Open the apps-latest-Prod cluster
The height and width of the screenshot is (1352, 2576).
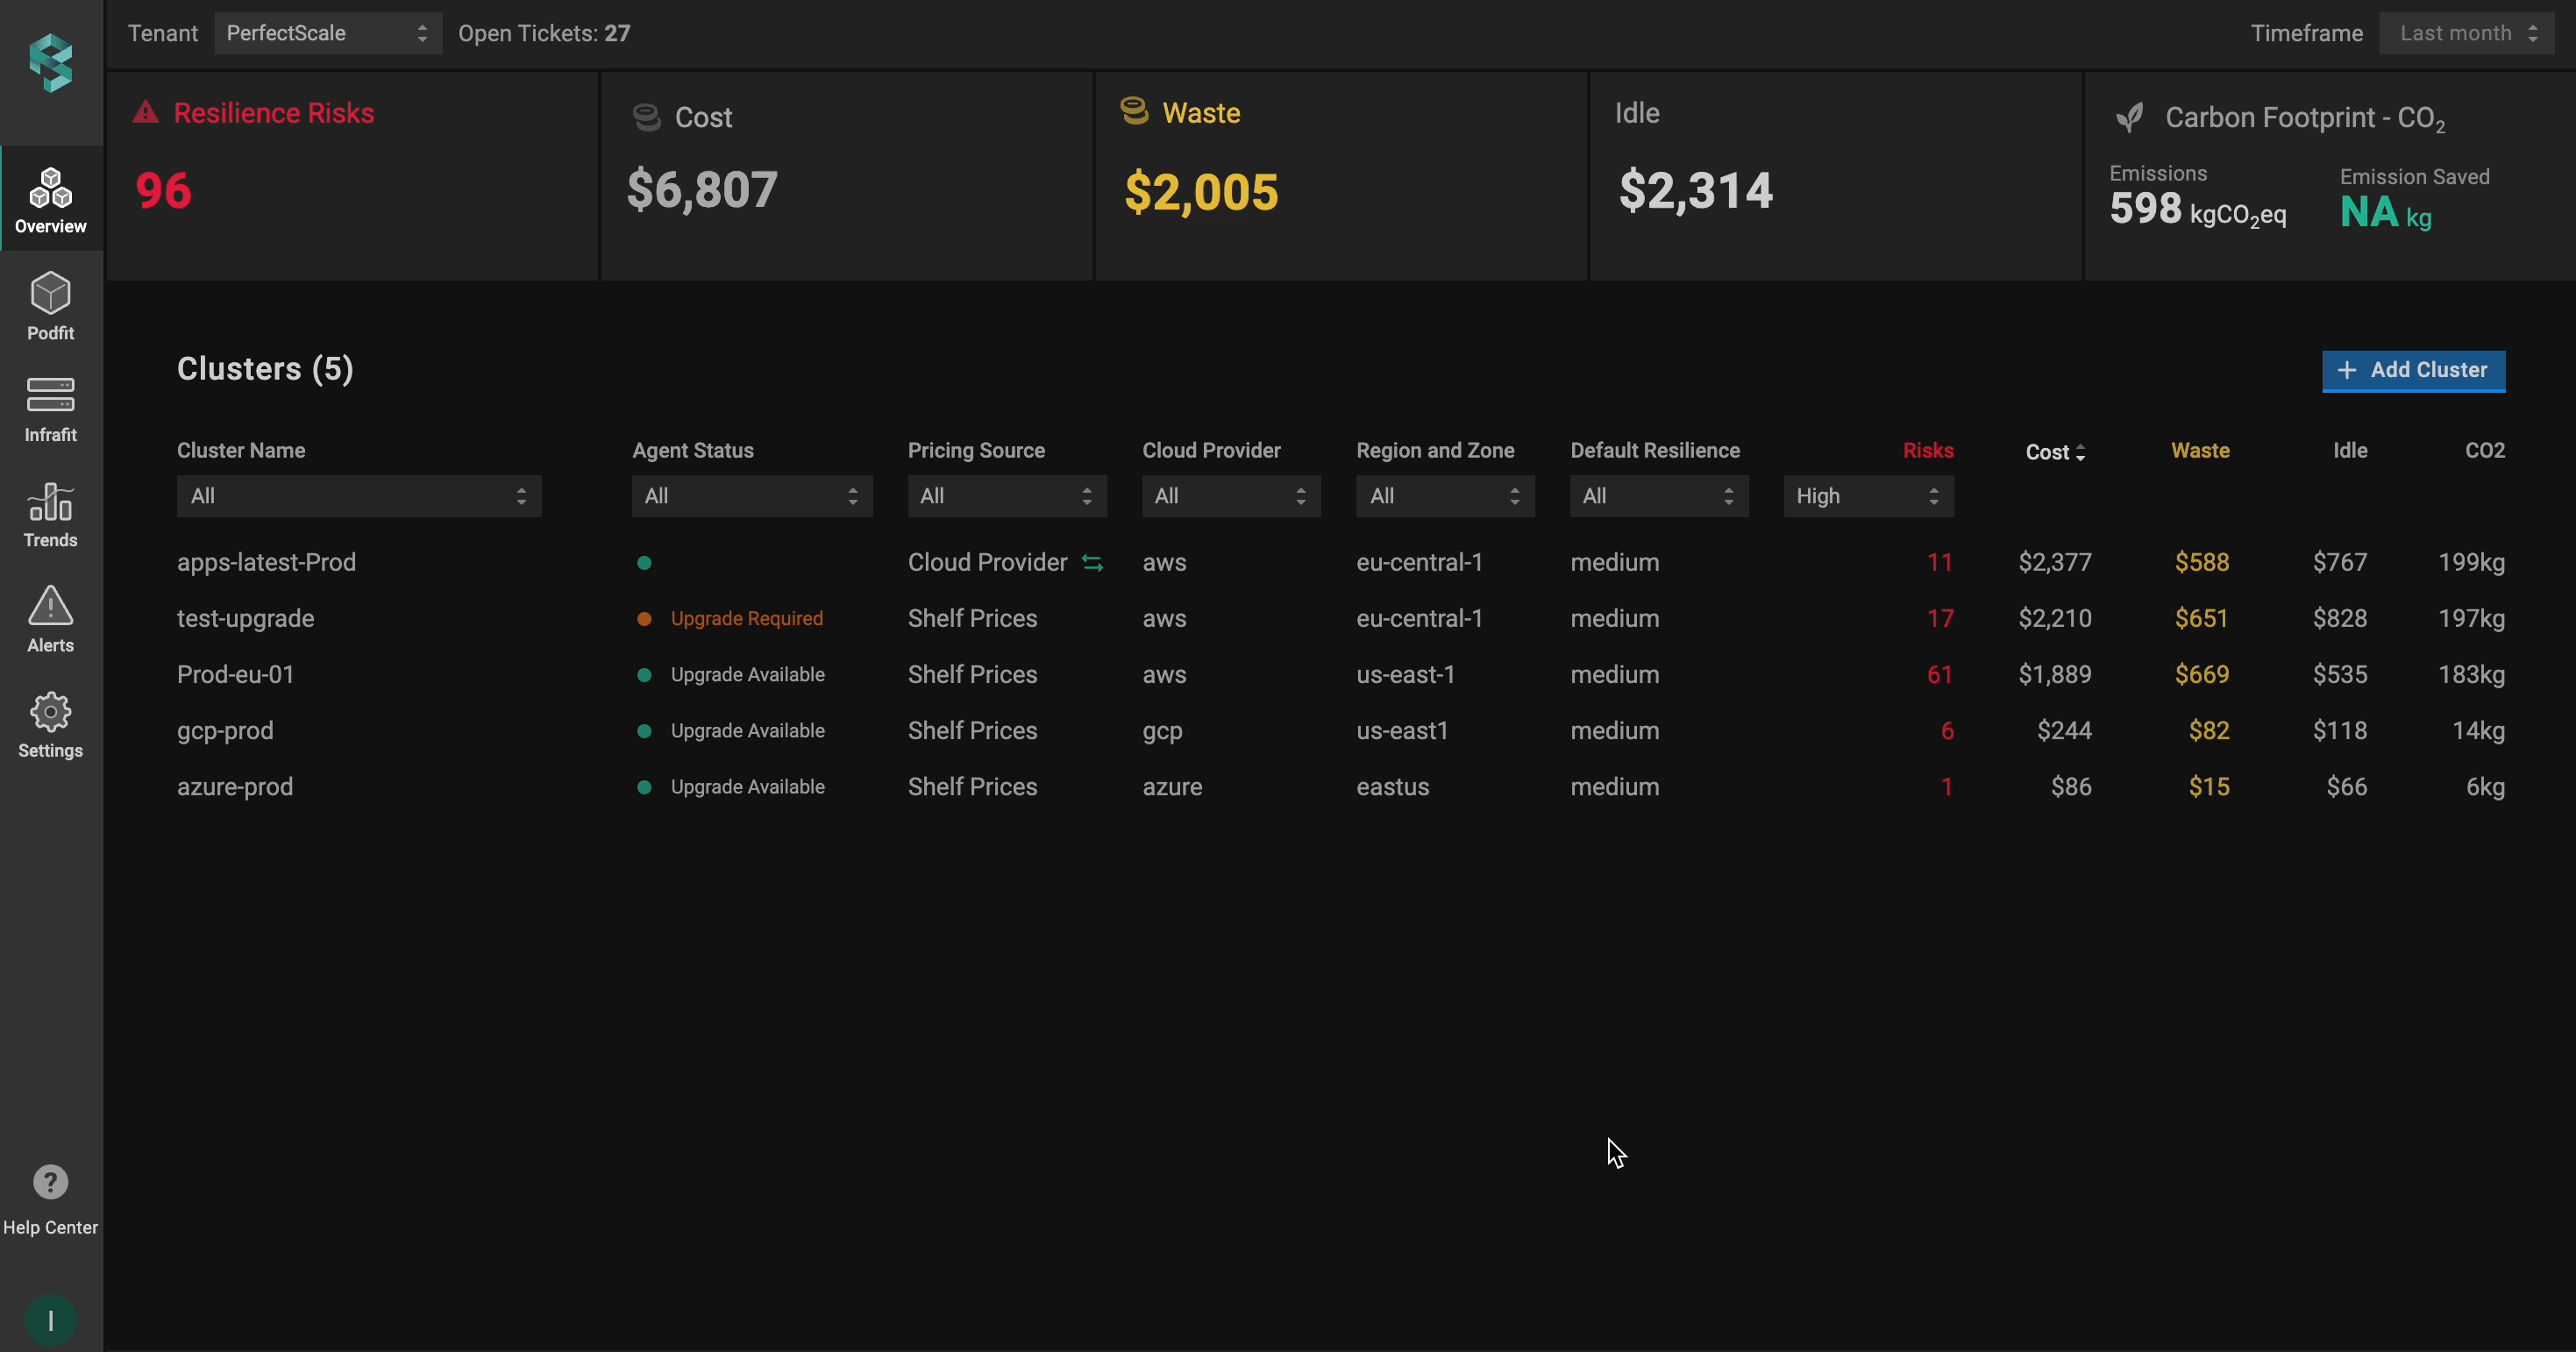(266, 562)
